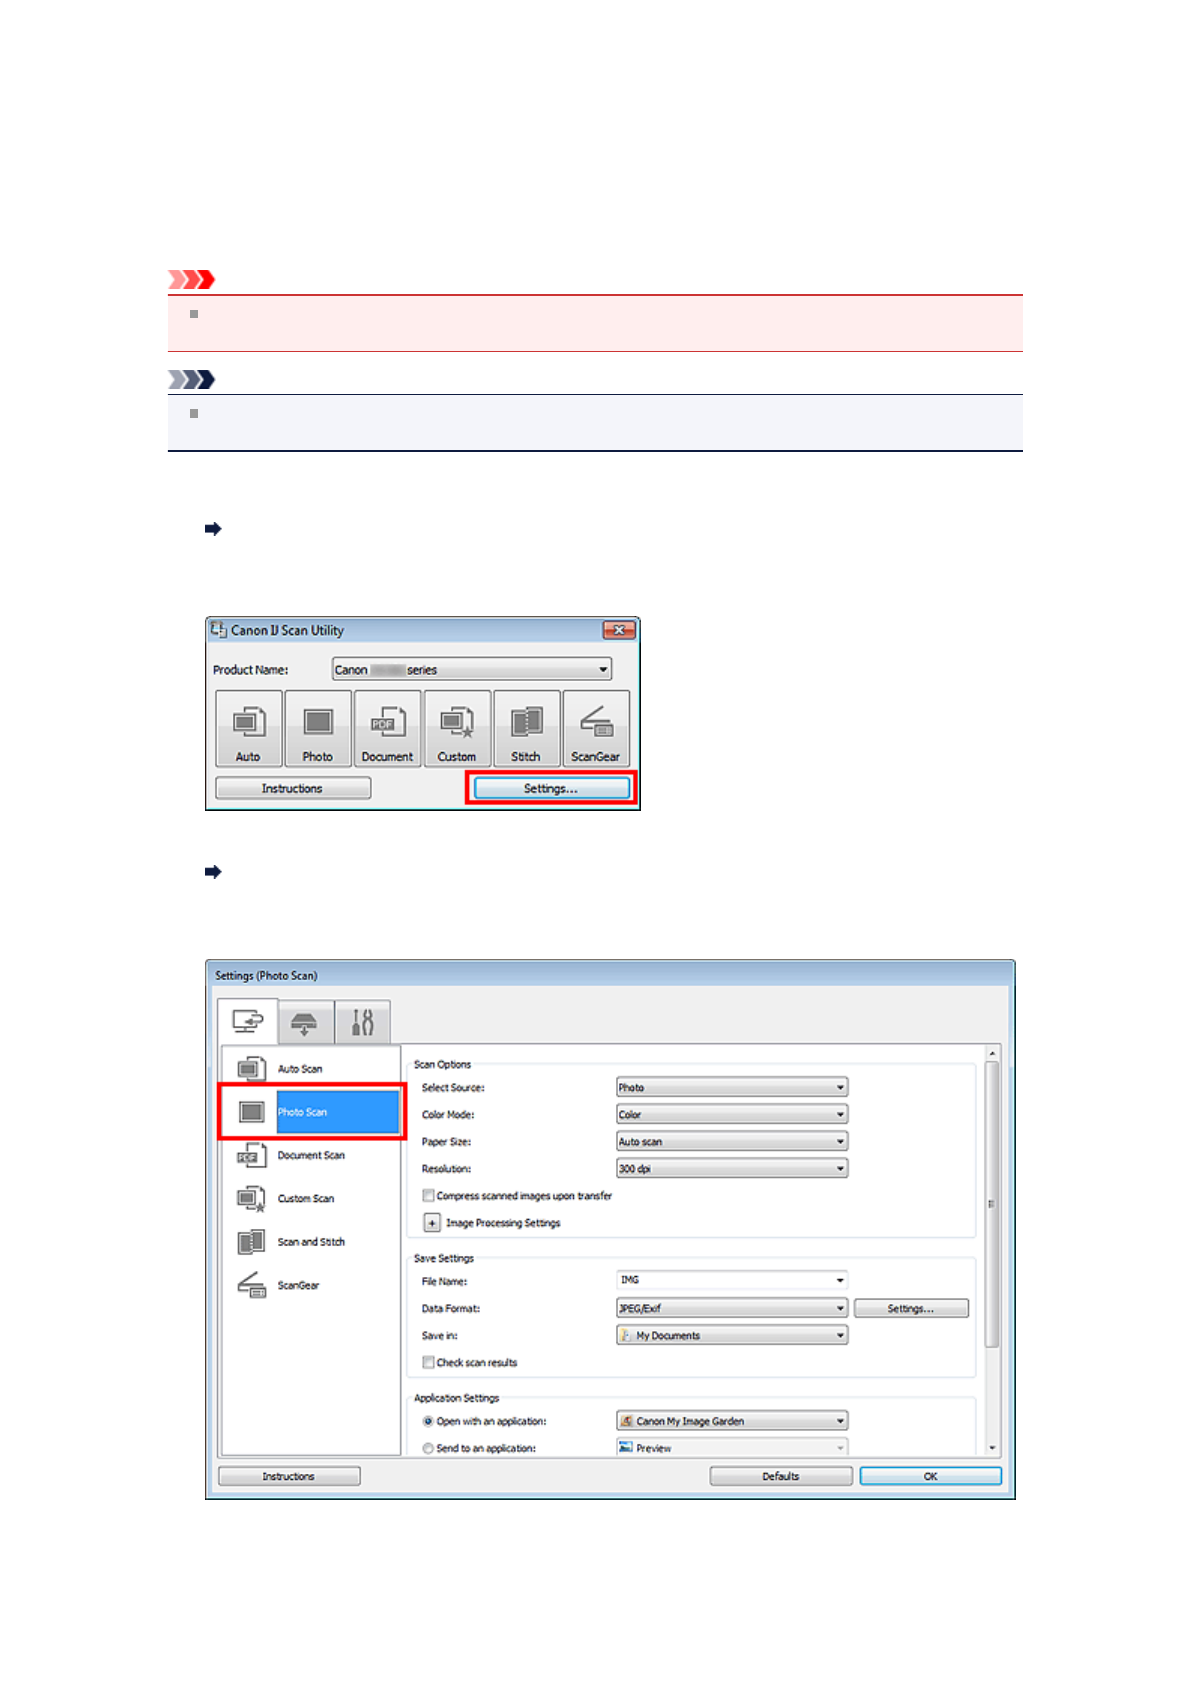Click the Custom scan icon button
The width and height of the screenshot is (1191, 1684).
[x=457, y=728]
